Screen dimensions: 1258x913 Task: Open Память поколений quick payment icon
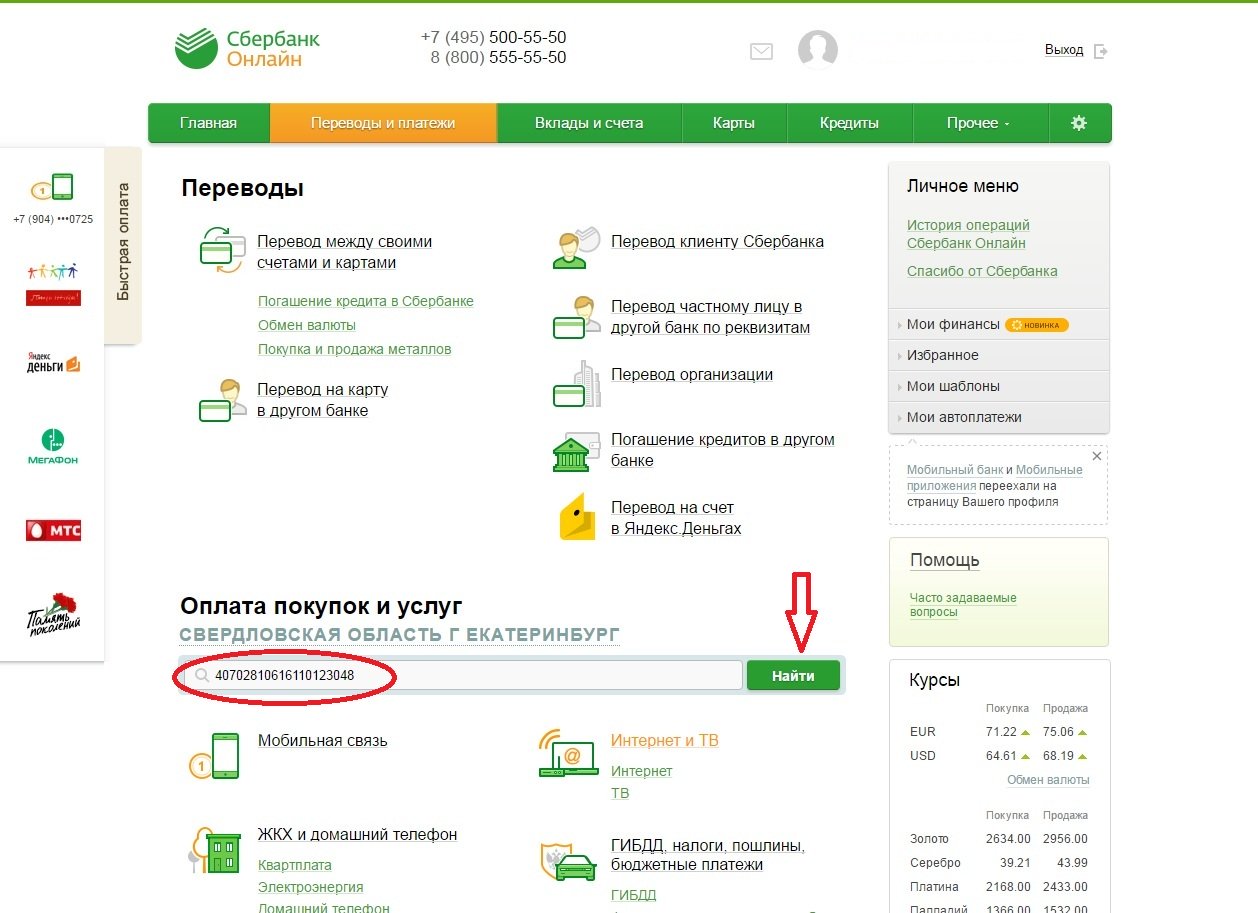coord(53,614)
